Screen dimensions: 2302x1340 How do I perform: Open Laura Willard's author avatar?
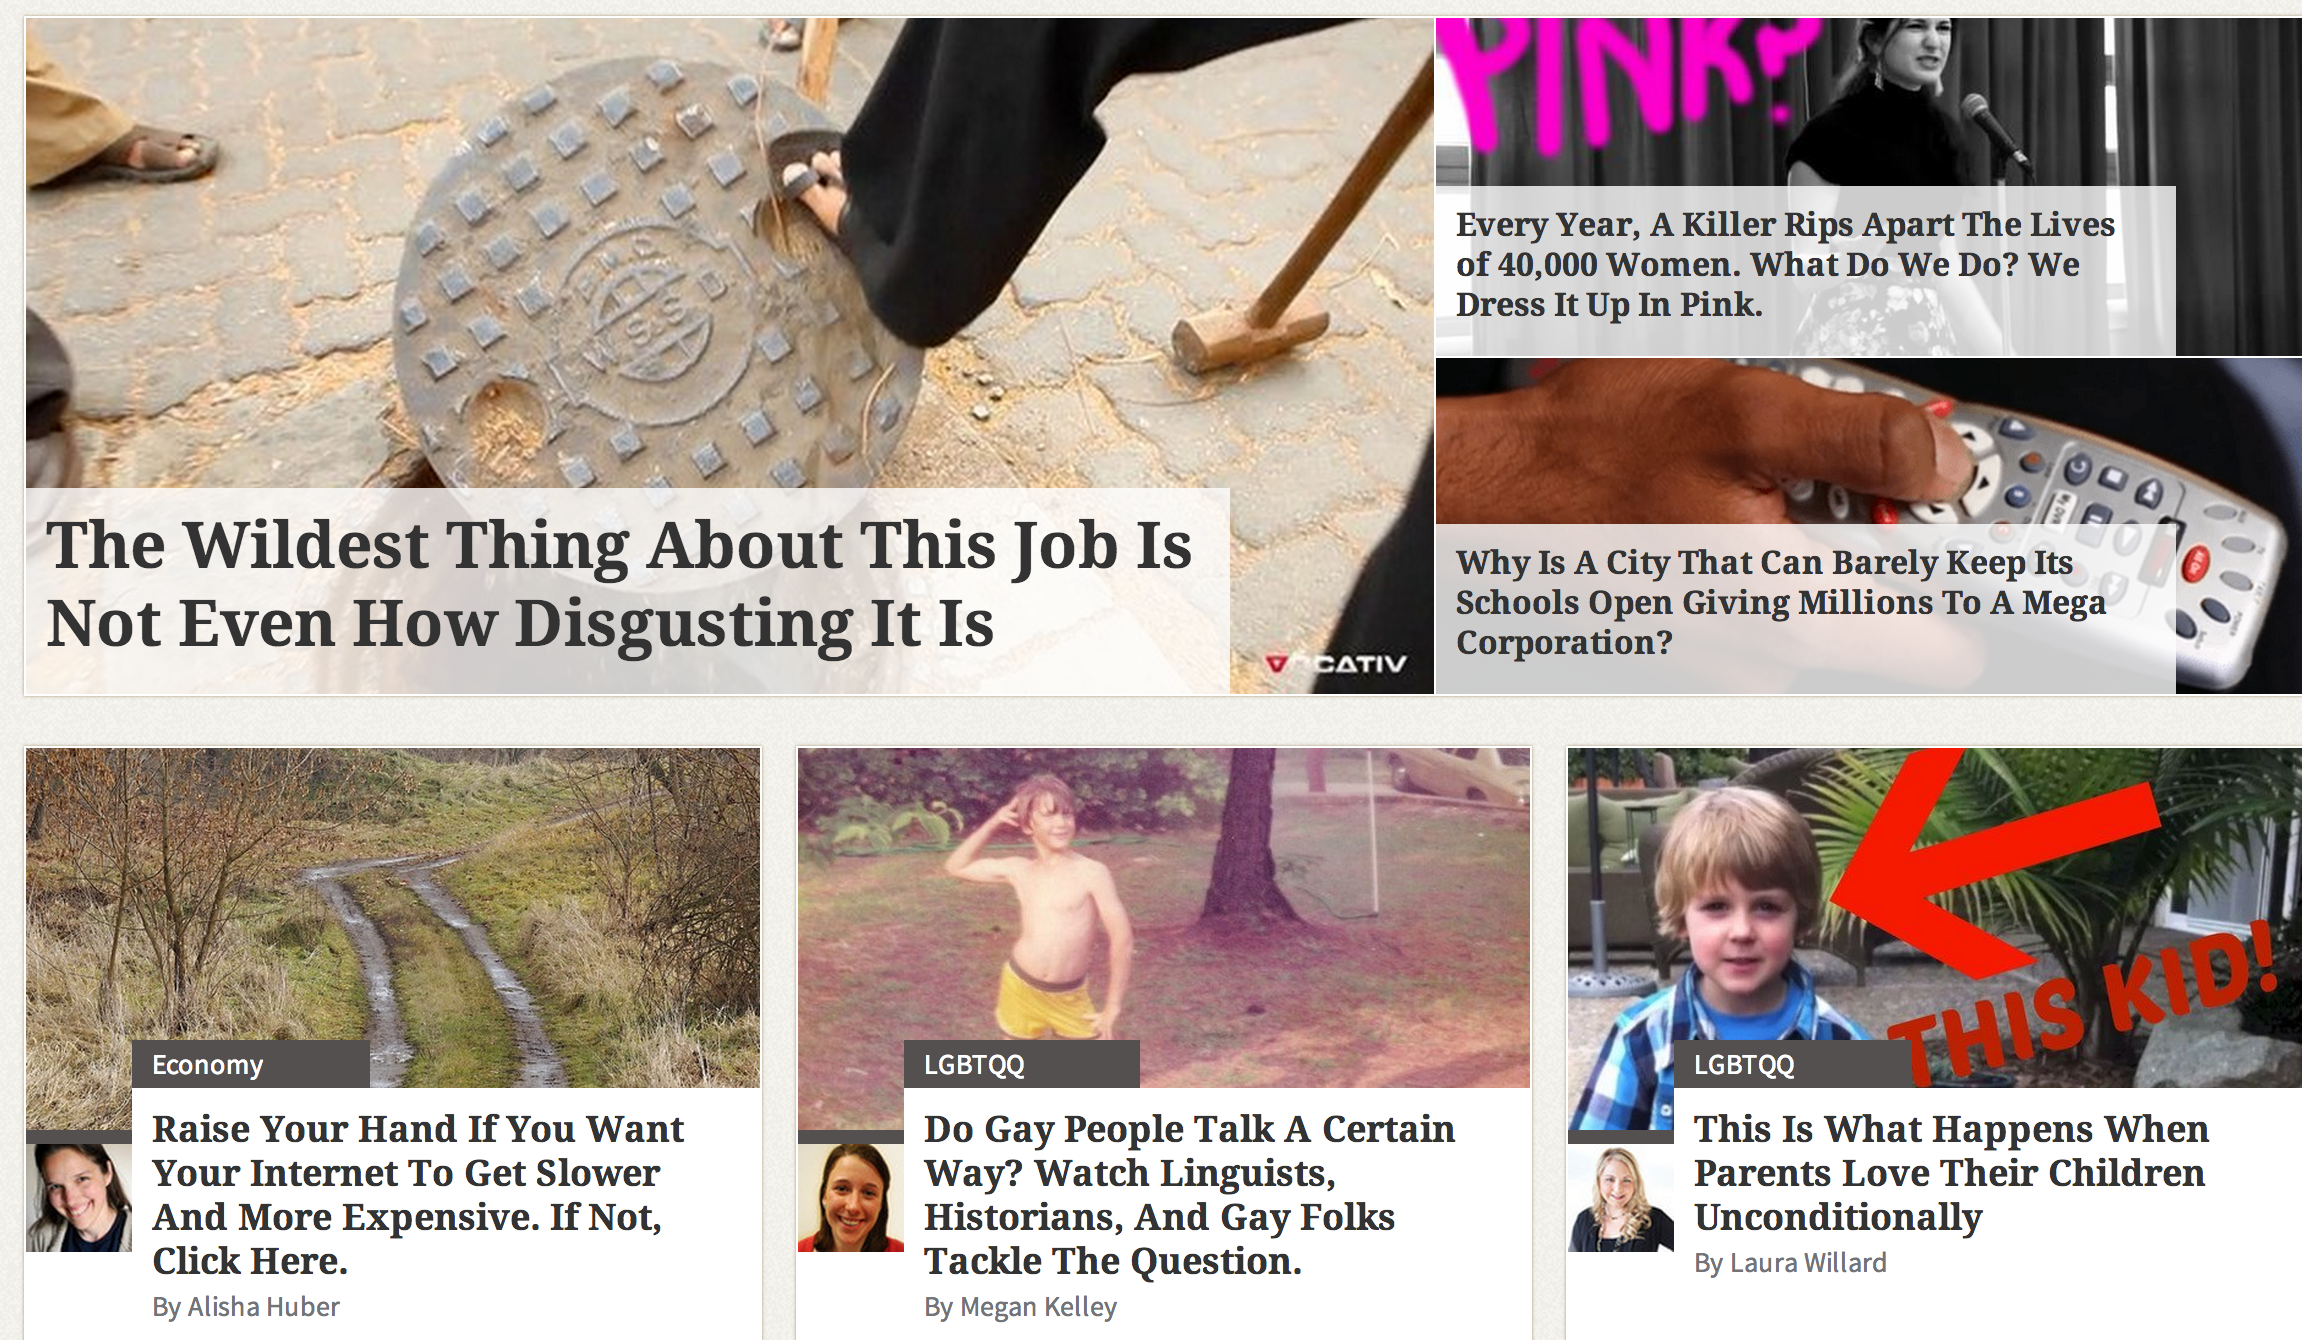[1621, 1197]
